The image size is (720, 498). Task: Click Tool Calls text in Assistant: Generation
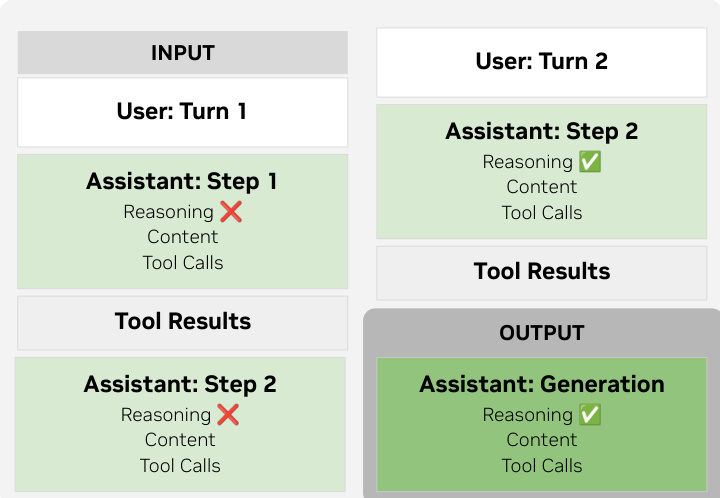(x=541, y=466)
